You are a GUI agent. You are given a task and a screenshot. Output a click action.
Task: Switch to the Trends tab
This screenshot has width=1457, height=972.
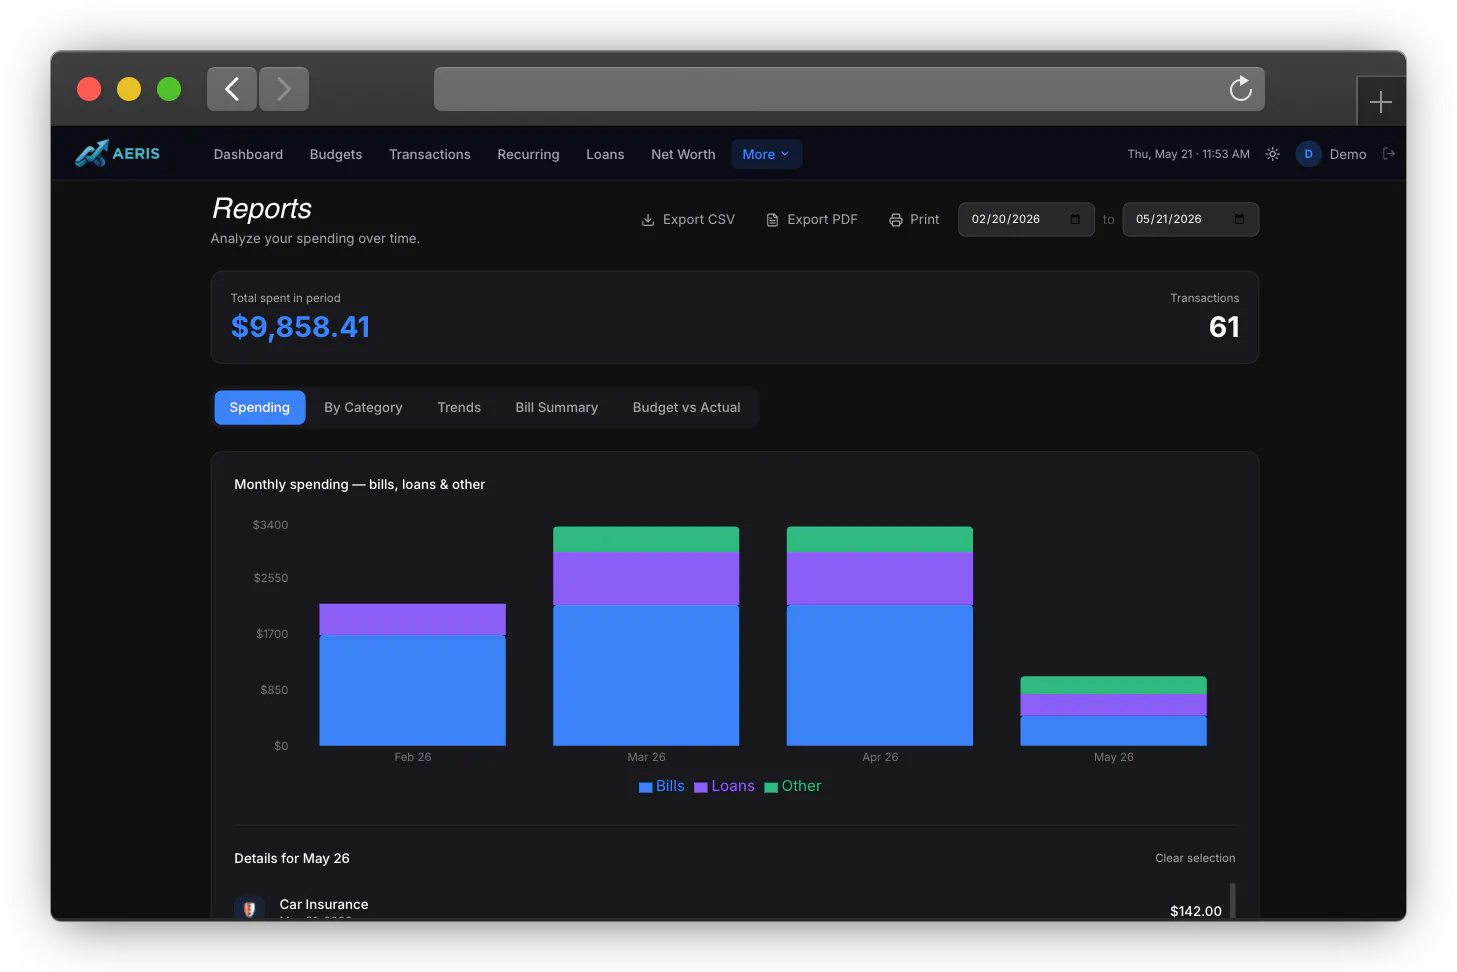[459, 407]
